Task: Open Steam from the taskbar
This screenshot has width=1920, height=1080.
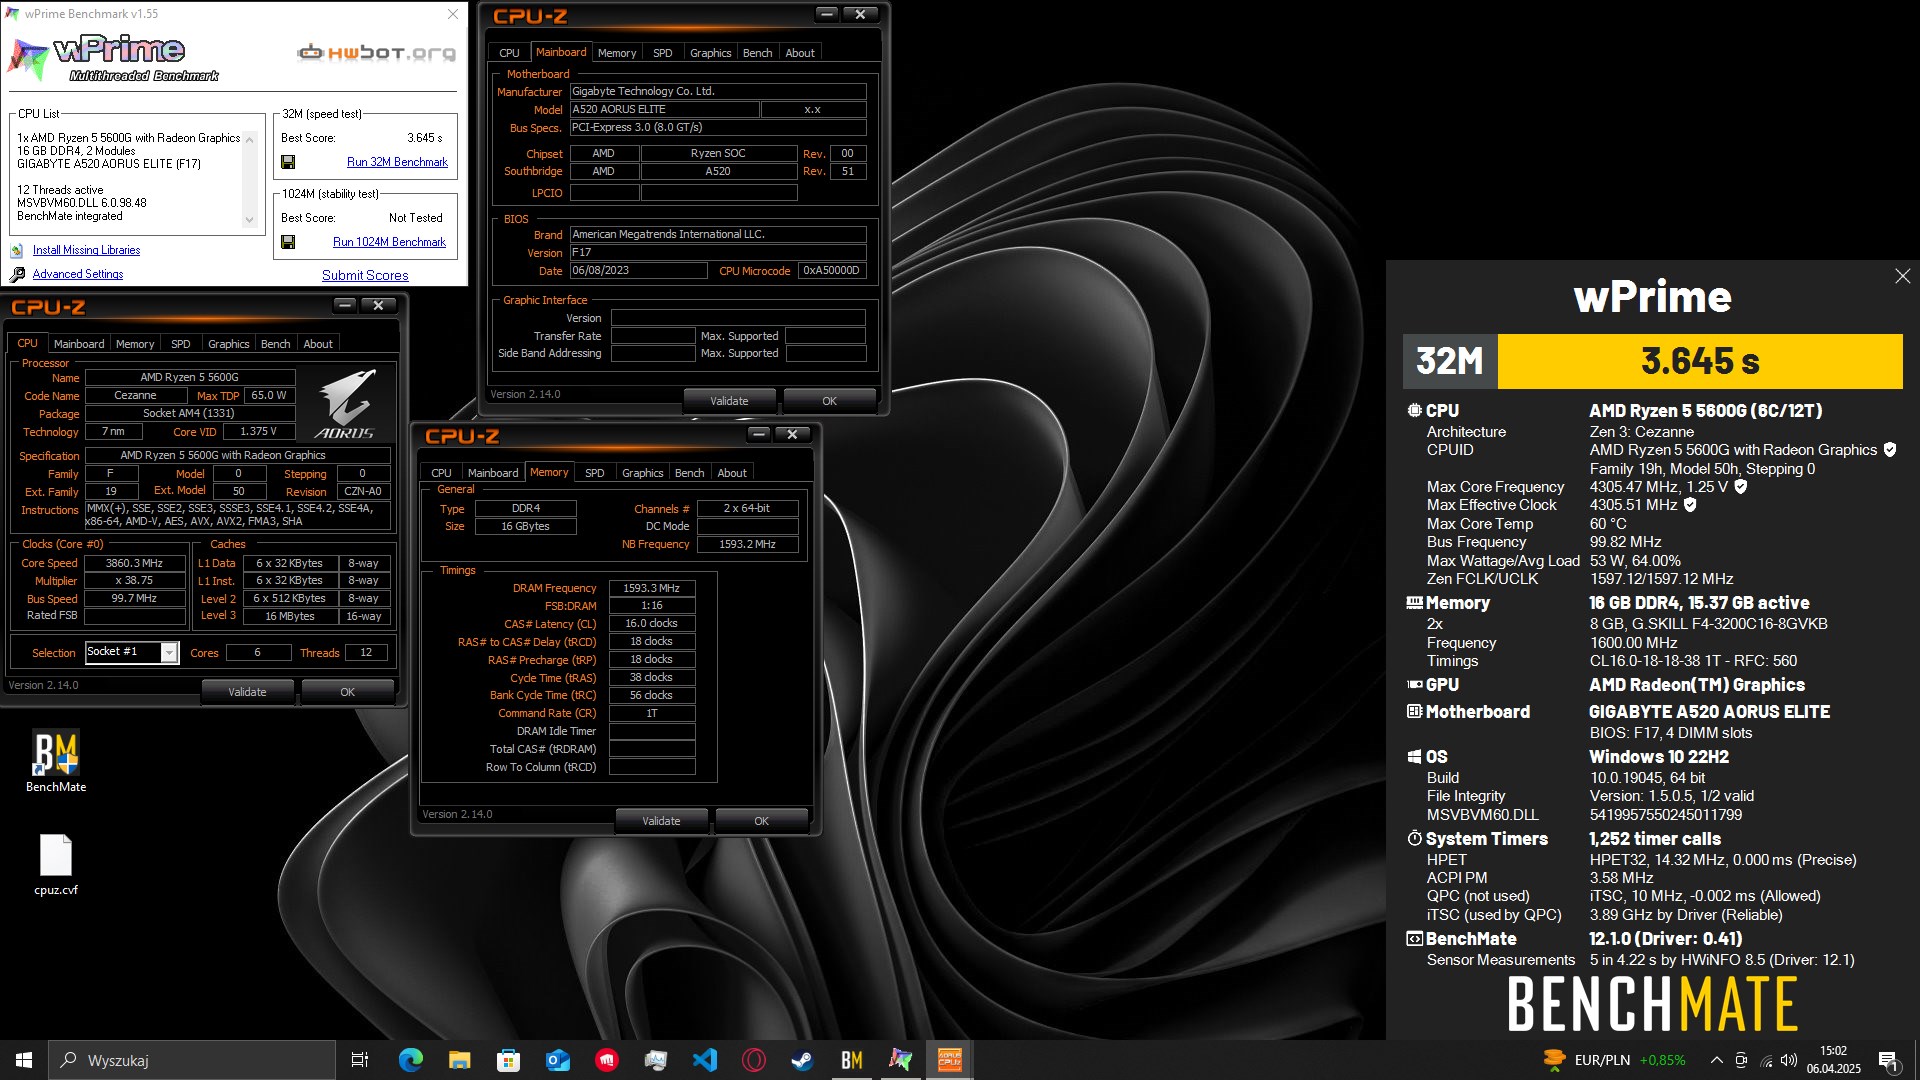Action: click(802, 1060)
